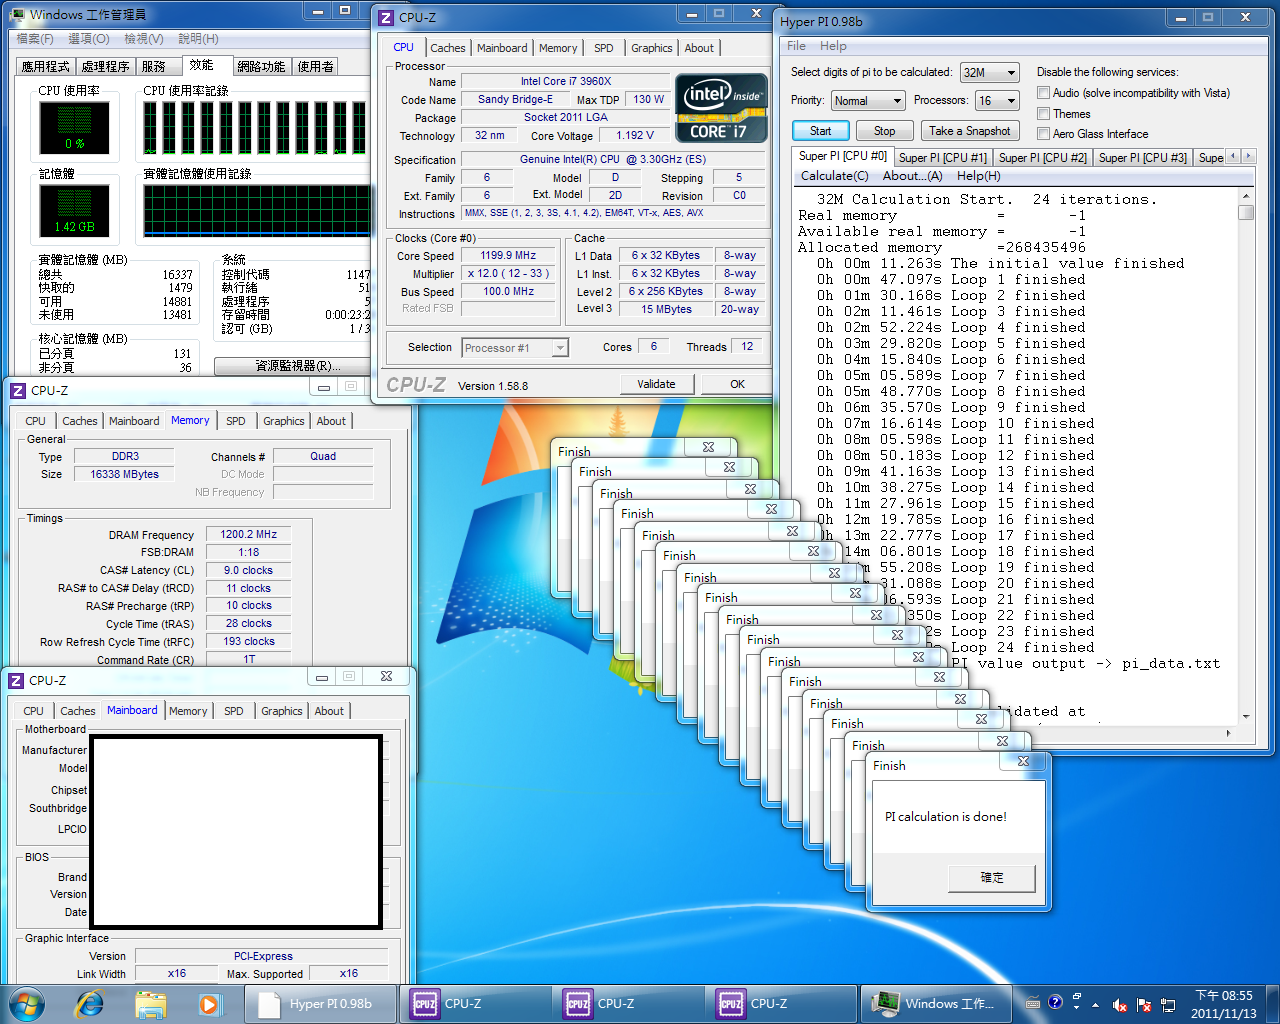Screen dimensions: 1280x1024
Task: Click the Validate button in CPU-Z
Action: pos(656,384)
